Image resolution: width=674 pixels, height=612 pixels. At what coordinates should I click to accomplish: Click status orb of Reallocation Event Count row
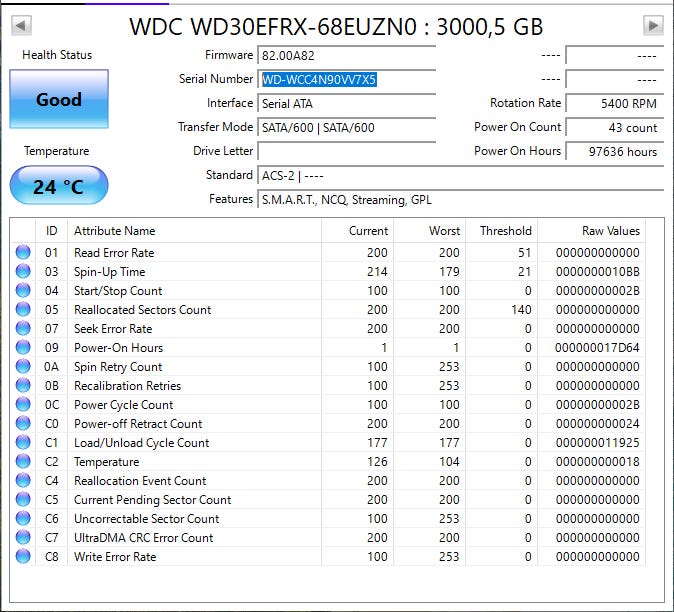[x=23, y=480]
